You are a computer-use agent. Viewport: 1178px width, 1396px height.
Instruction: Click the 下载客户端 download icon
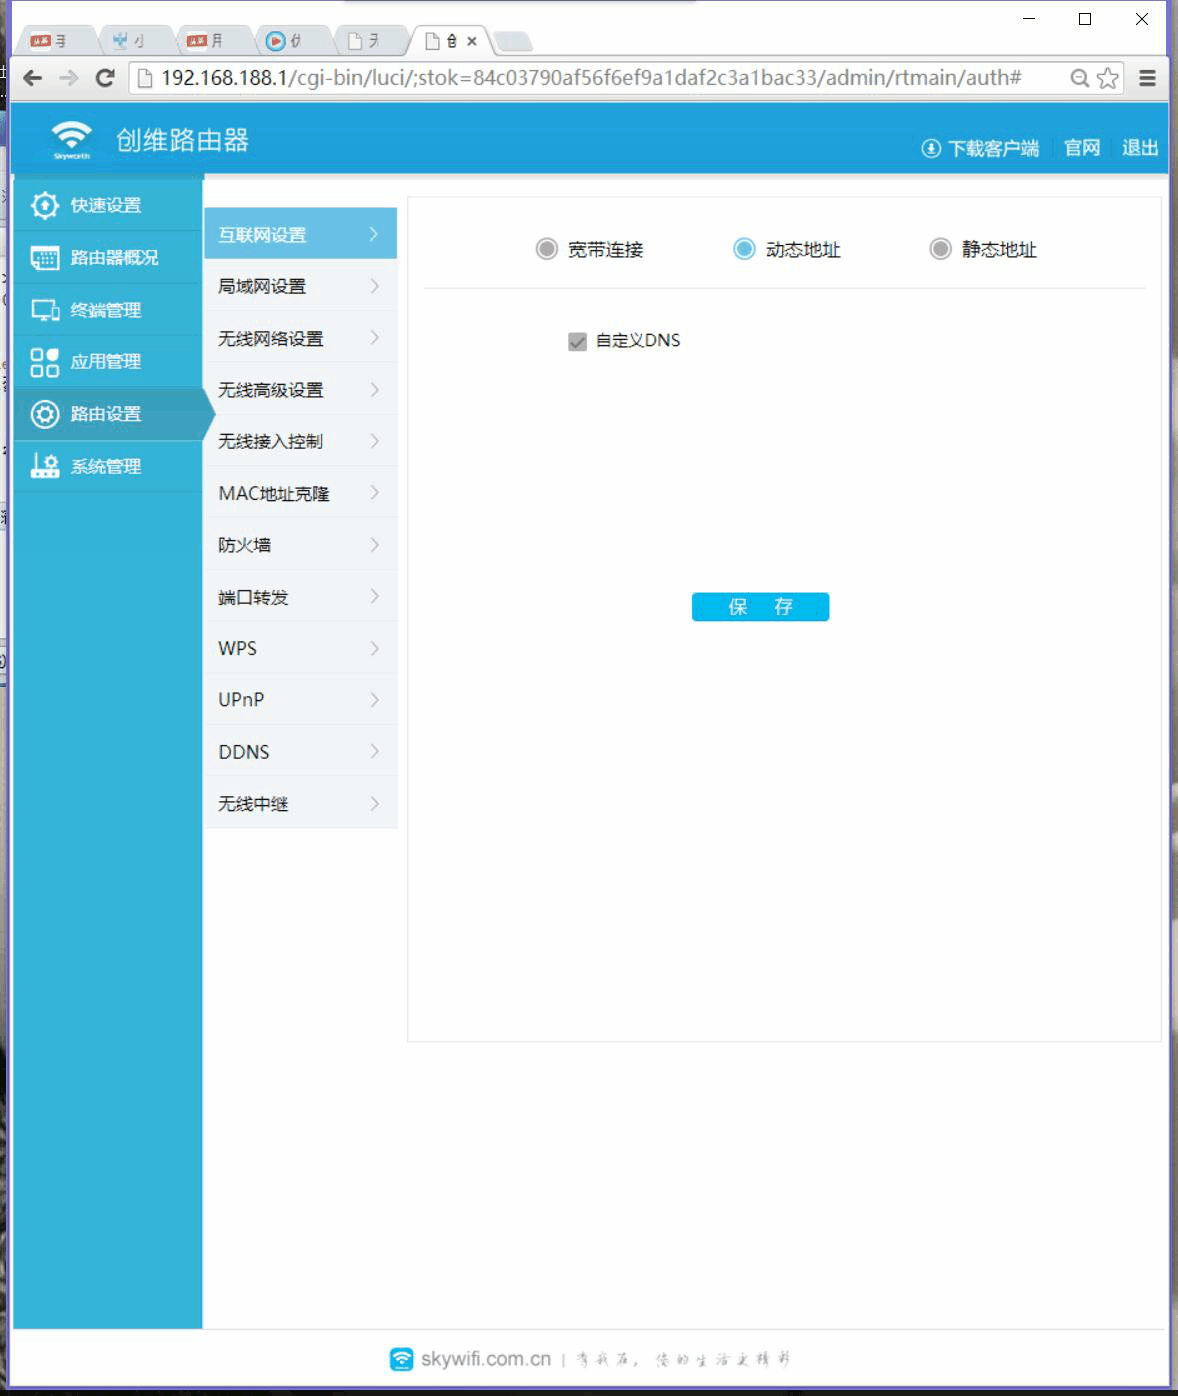(930, 148)
